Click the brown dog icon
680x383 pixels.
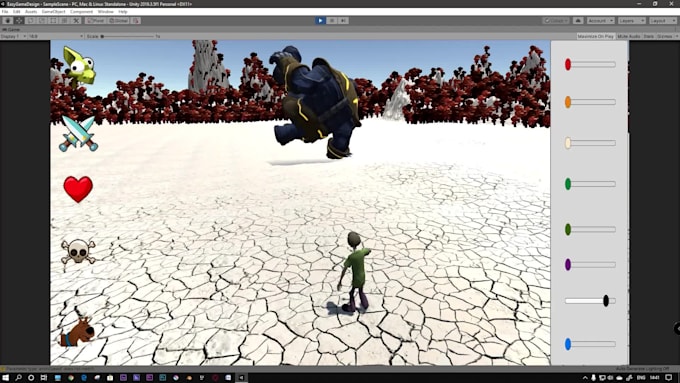(x=78, y=332)
